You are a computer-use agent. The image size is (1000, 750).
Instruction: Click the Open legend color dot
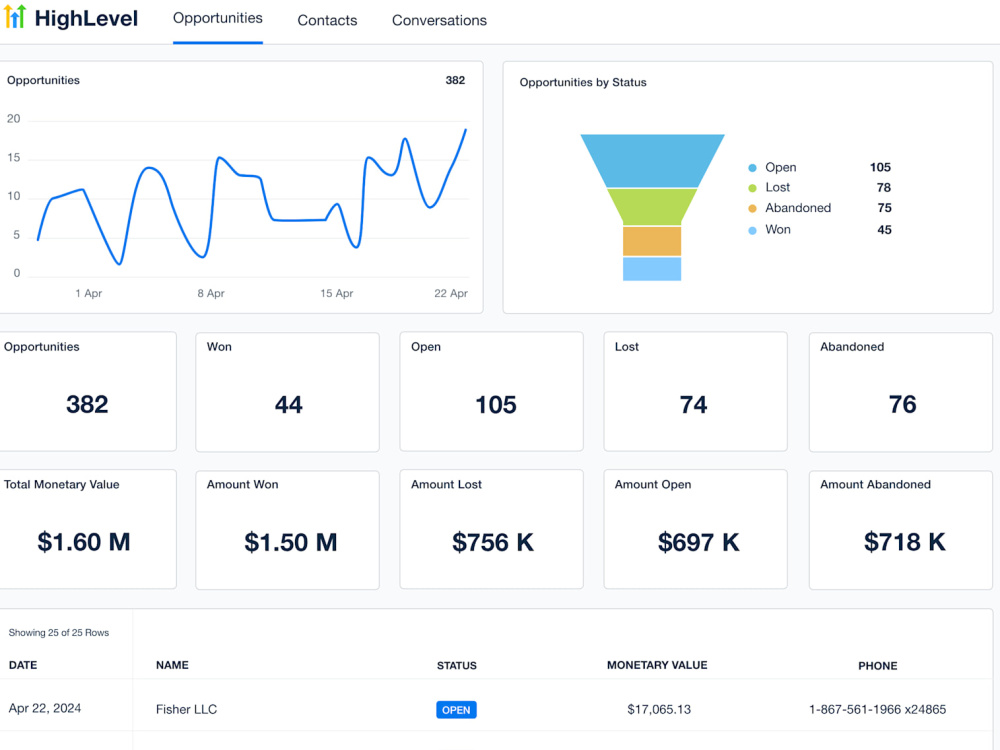coord(753,168)
